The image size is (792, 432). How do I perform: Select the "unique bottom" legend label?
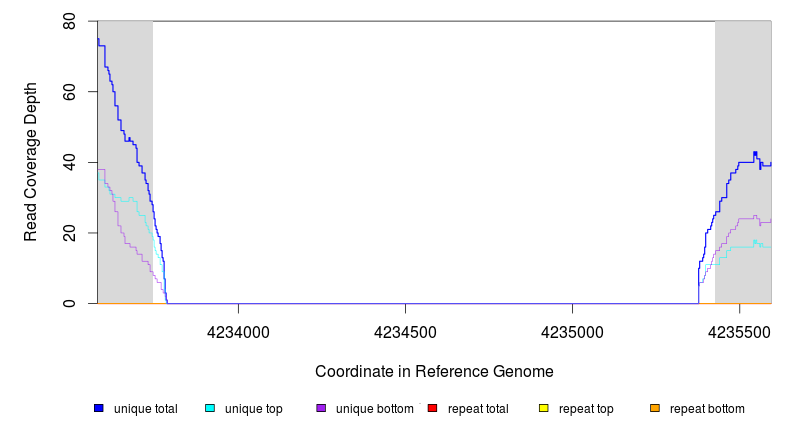(x=372, y=408)
